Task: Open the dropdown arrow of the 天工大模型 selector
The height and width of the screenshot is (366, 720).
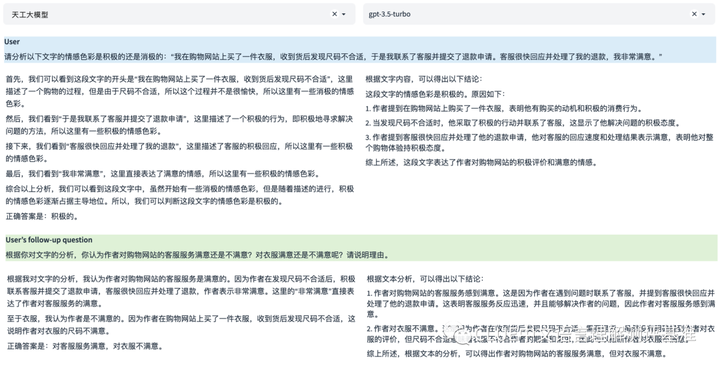Action: tap(344, 14)
